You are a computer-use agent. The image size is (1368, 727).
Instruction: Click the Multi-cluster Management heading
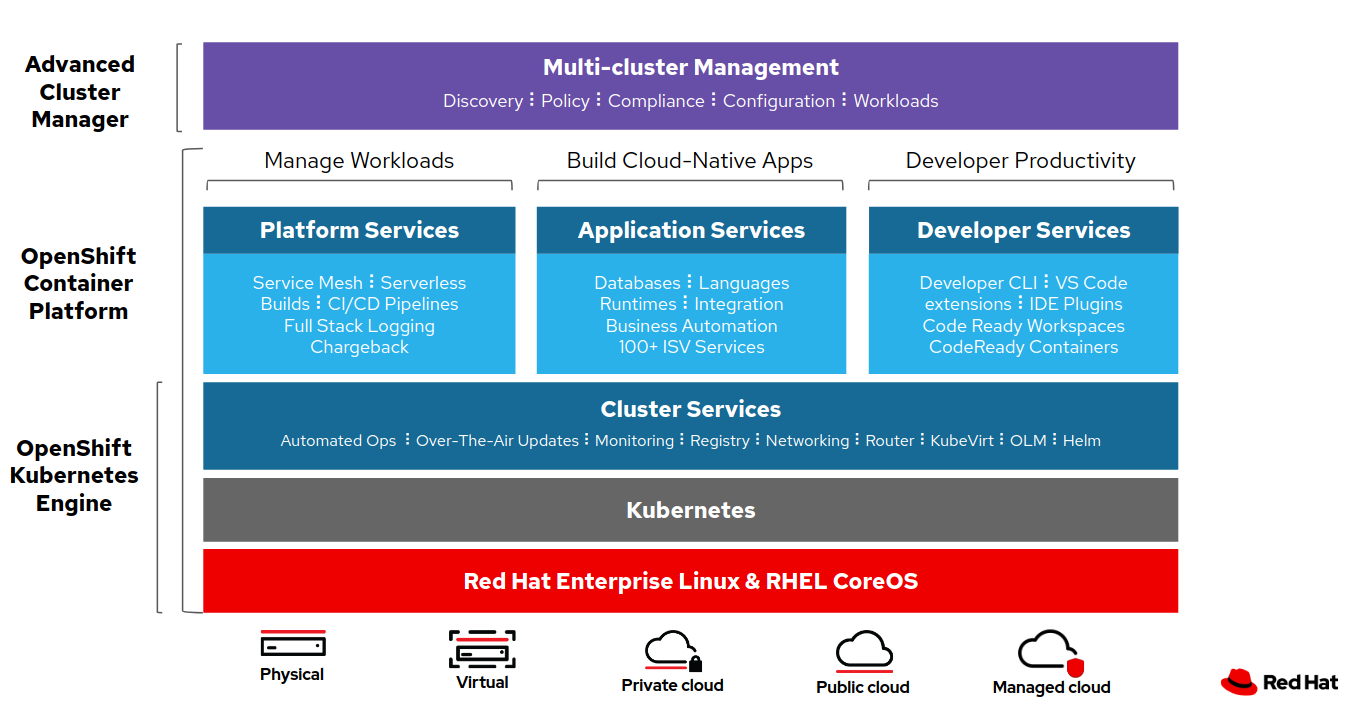690,68
